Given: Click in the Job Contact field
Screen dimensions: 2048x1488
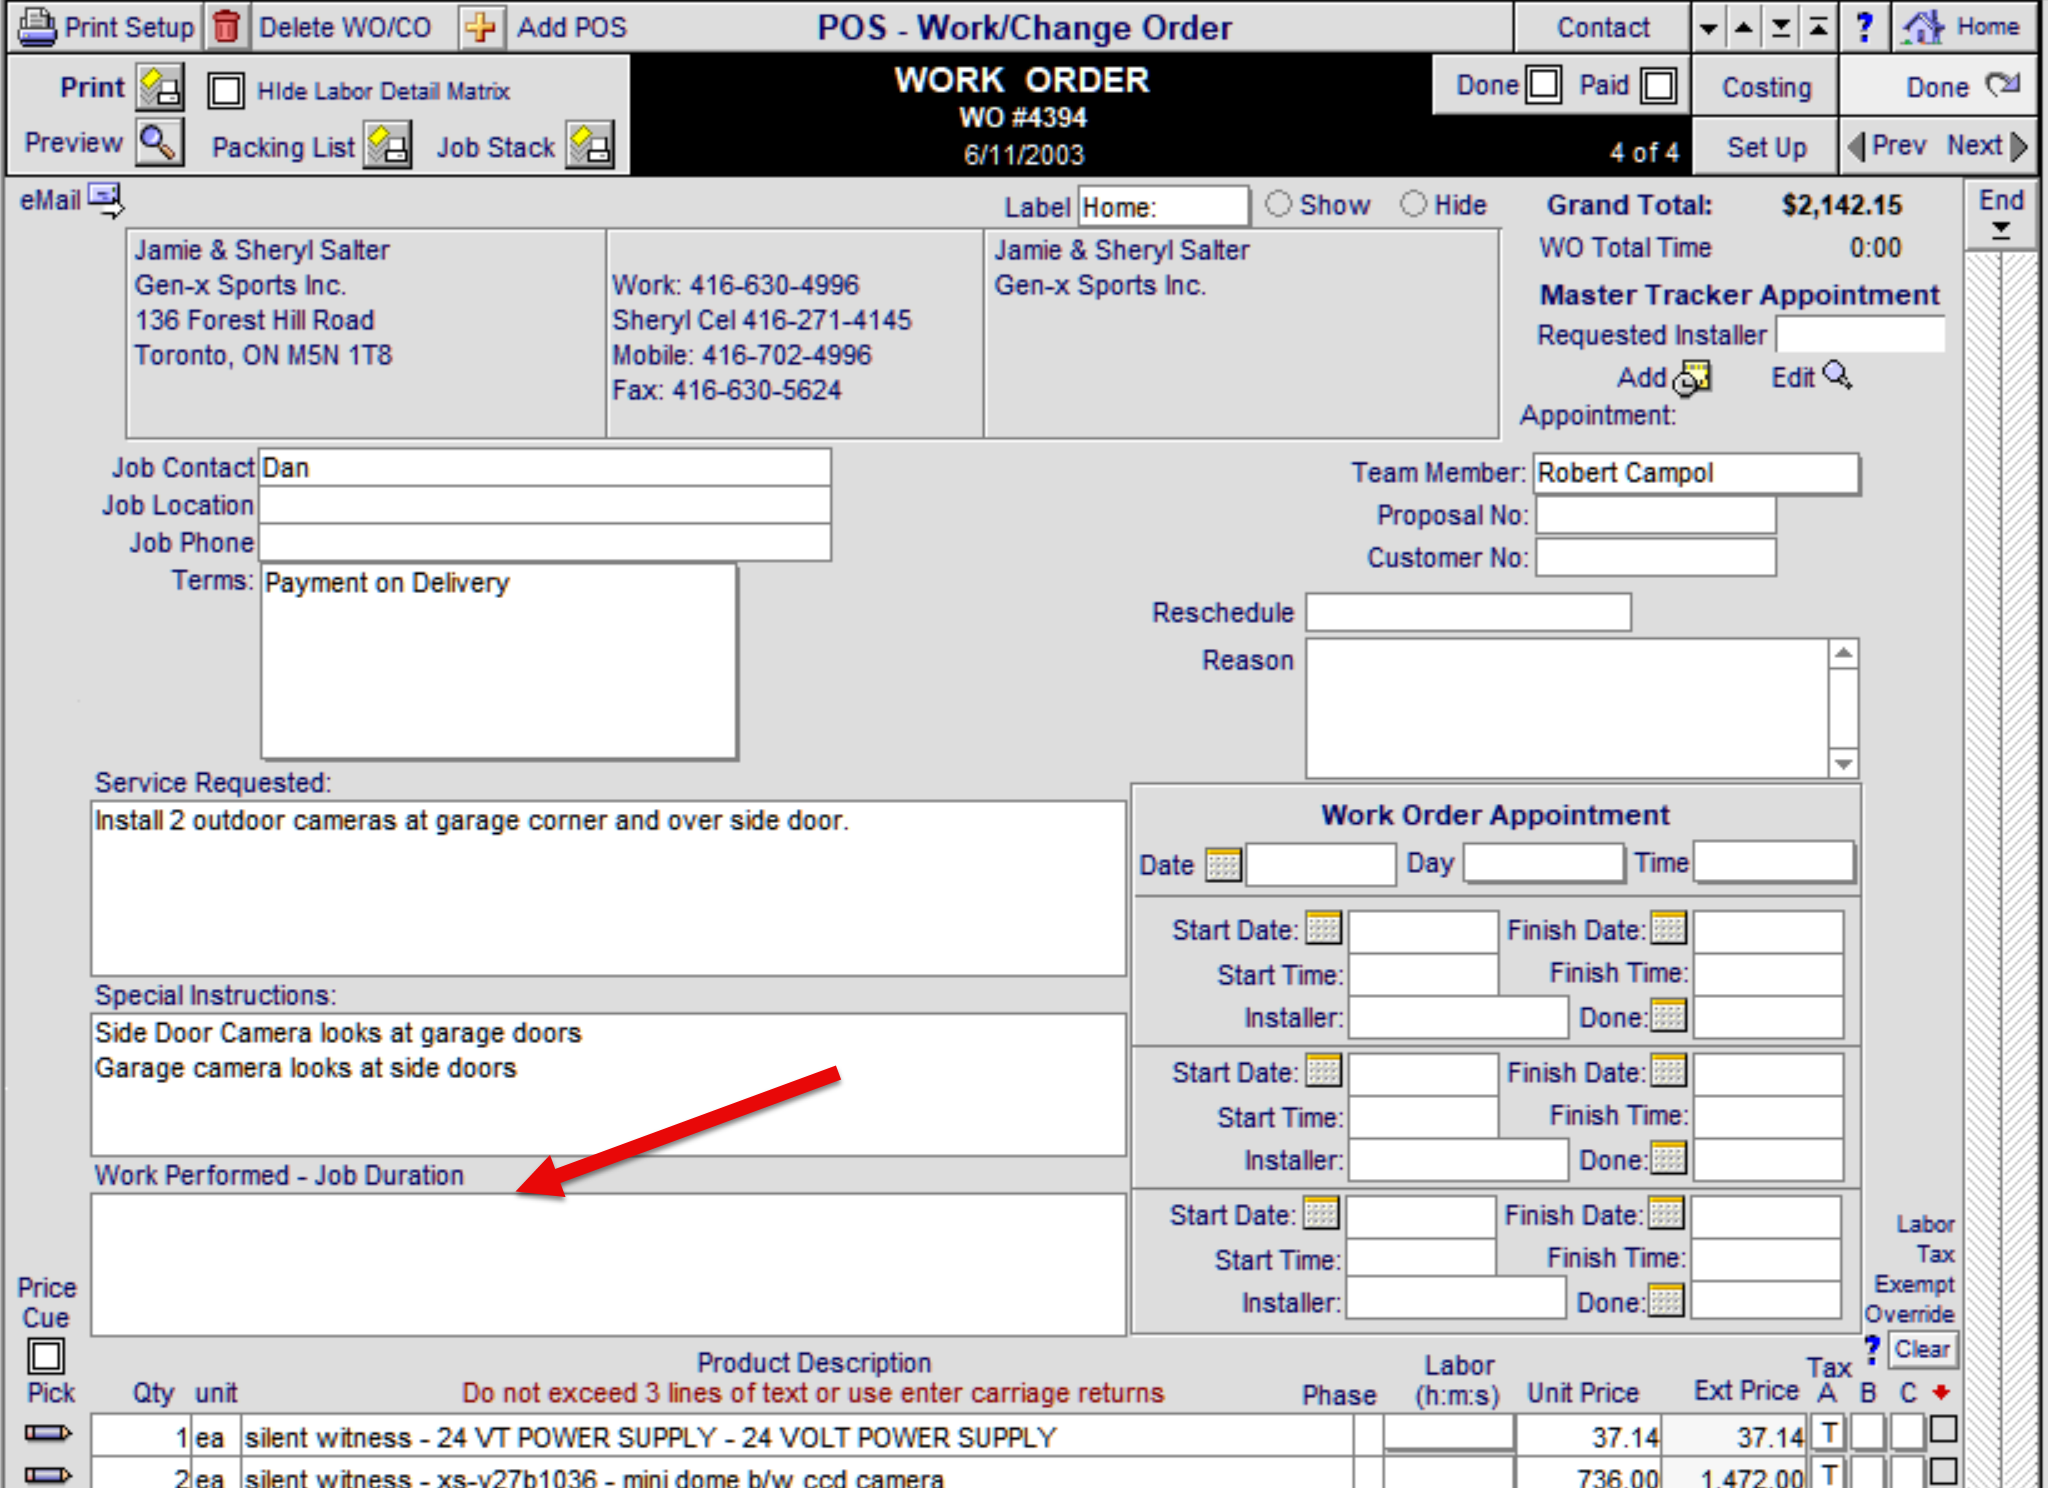Looking at the screenshot, I should tap(544, 468).
